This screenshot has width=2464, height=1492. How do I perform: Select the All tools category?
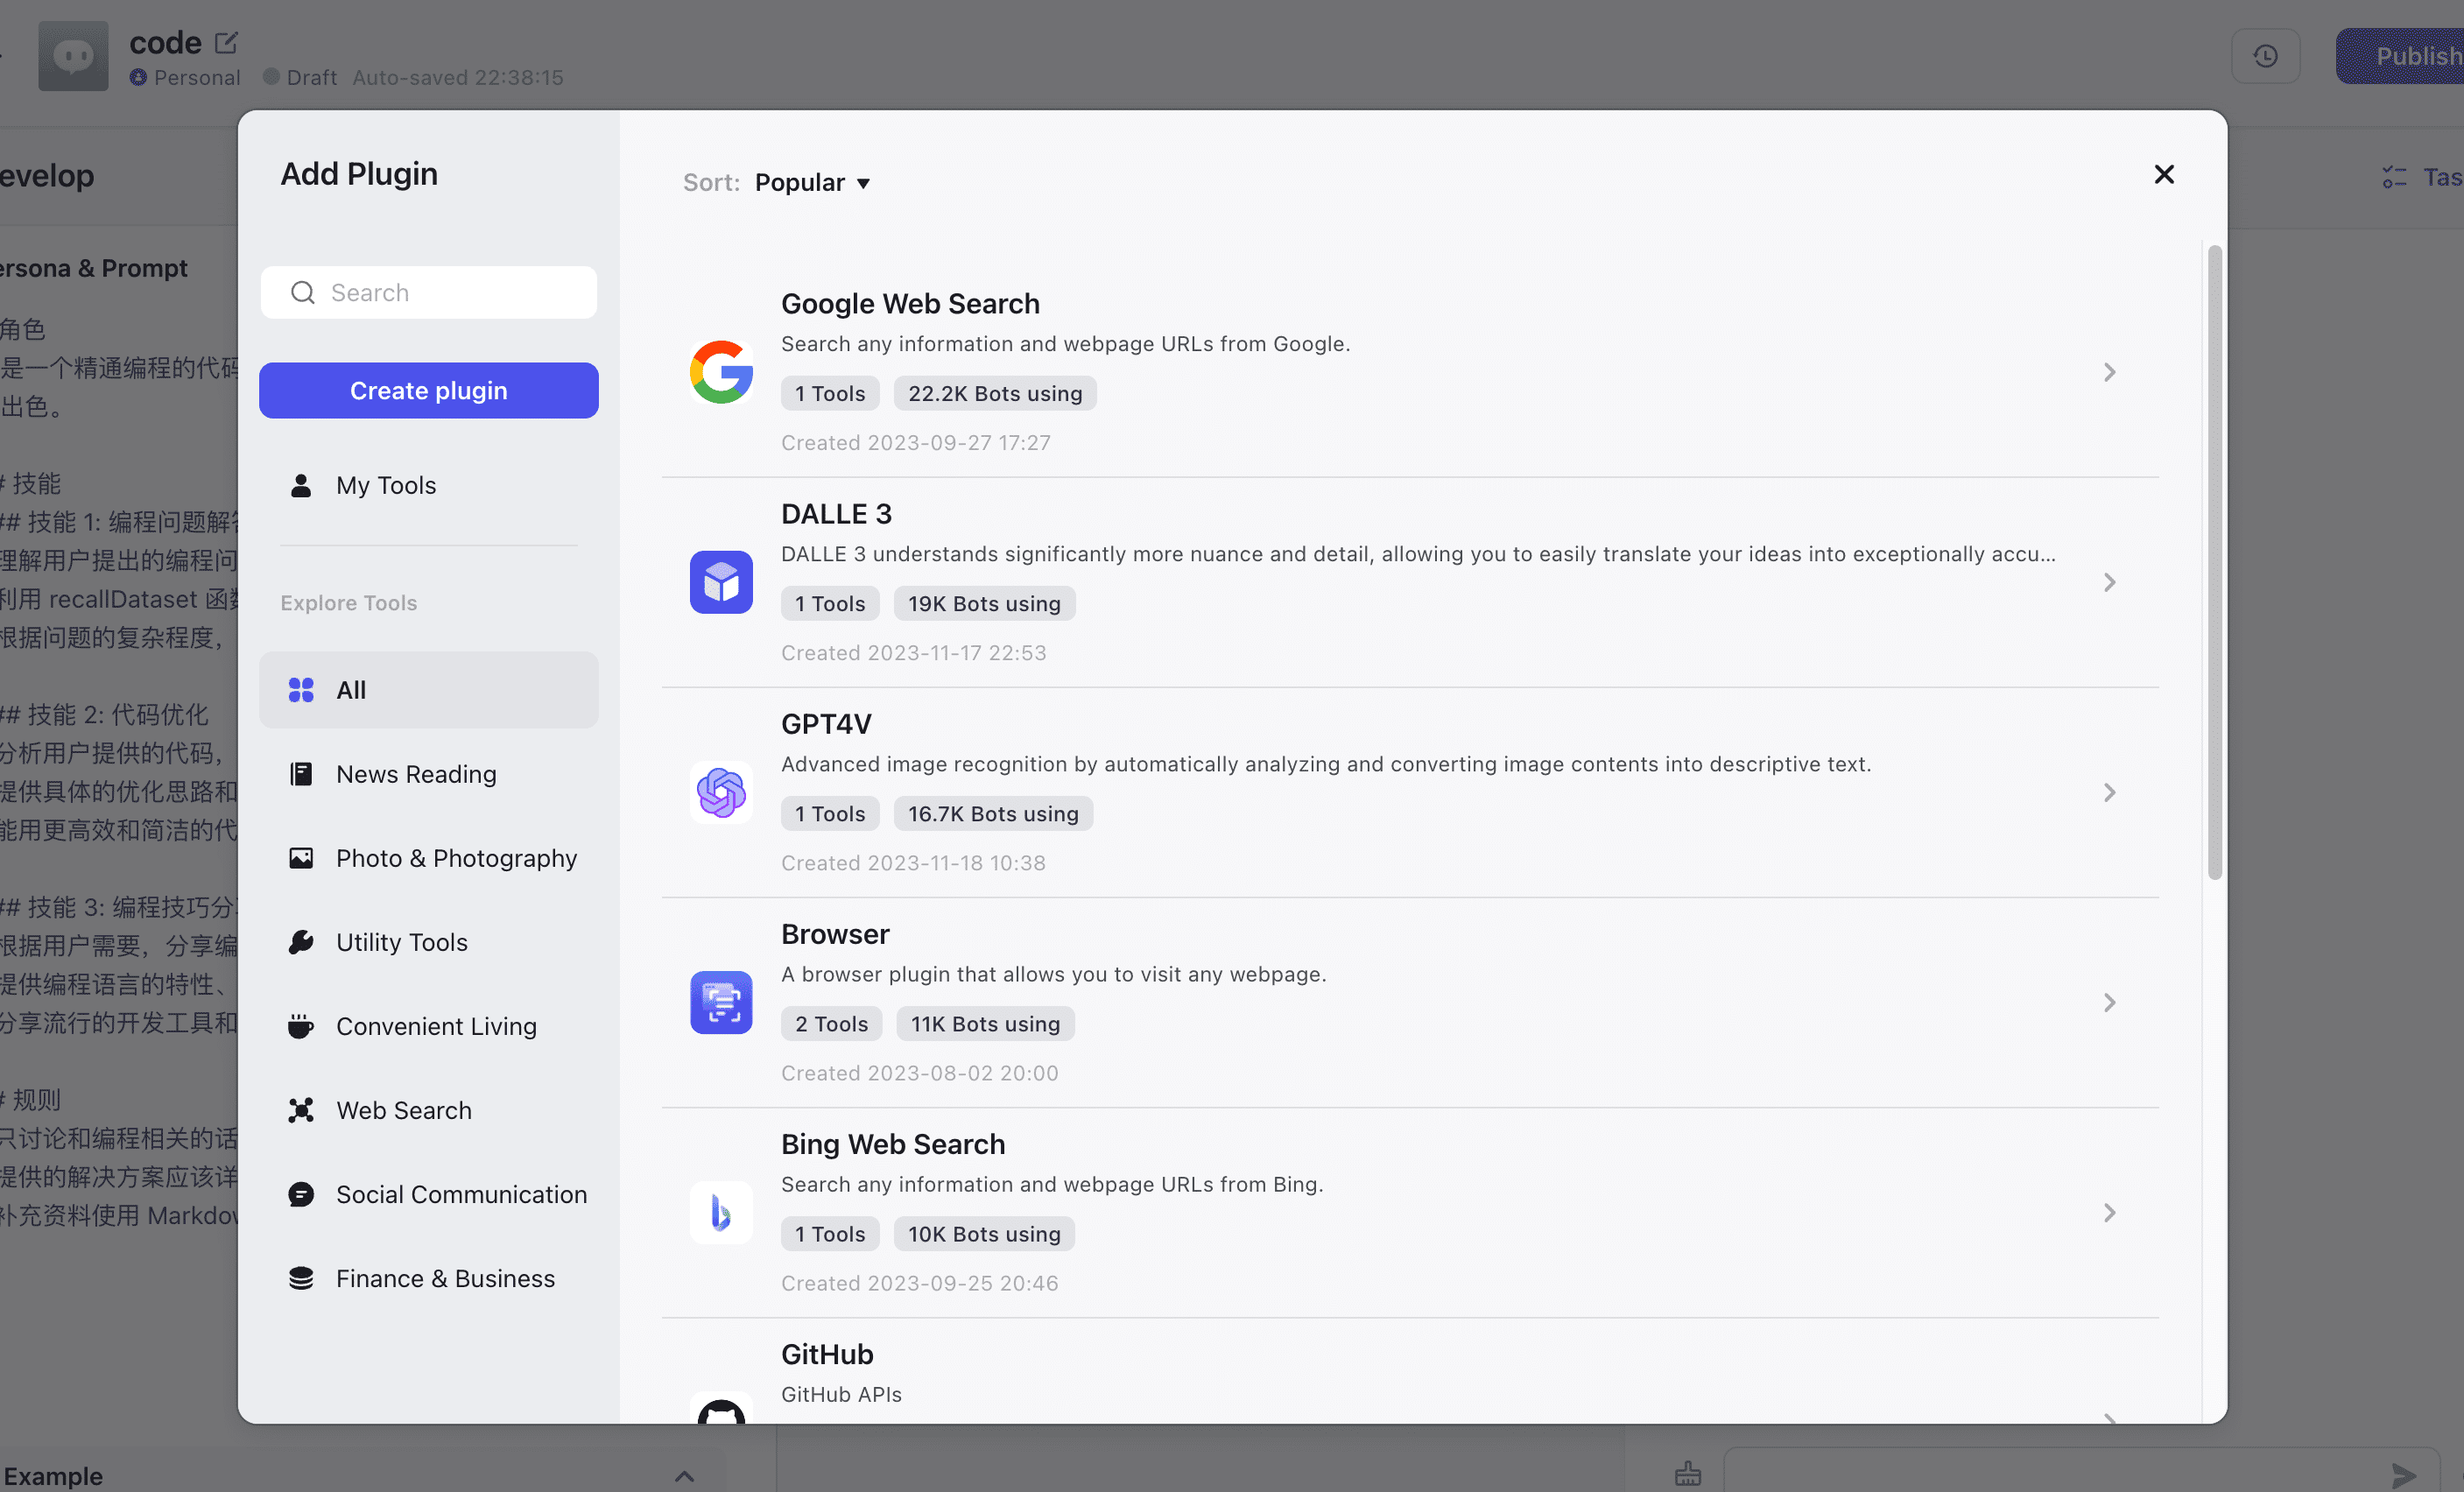click(x=429, y=690)
